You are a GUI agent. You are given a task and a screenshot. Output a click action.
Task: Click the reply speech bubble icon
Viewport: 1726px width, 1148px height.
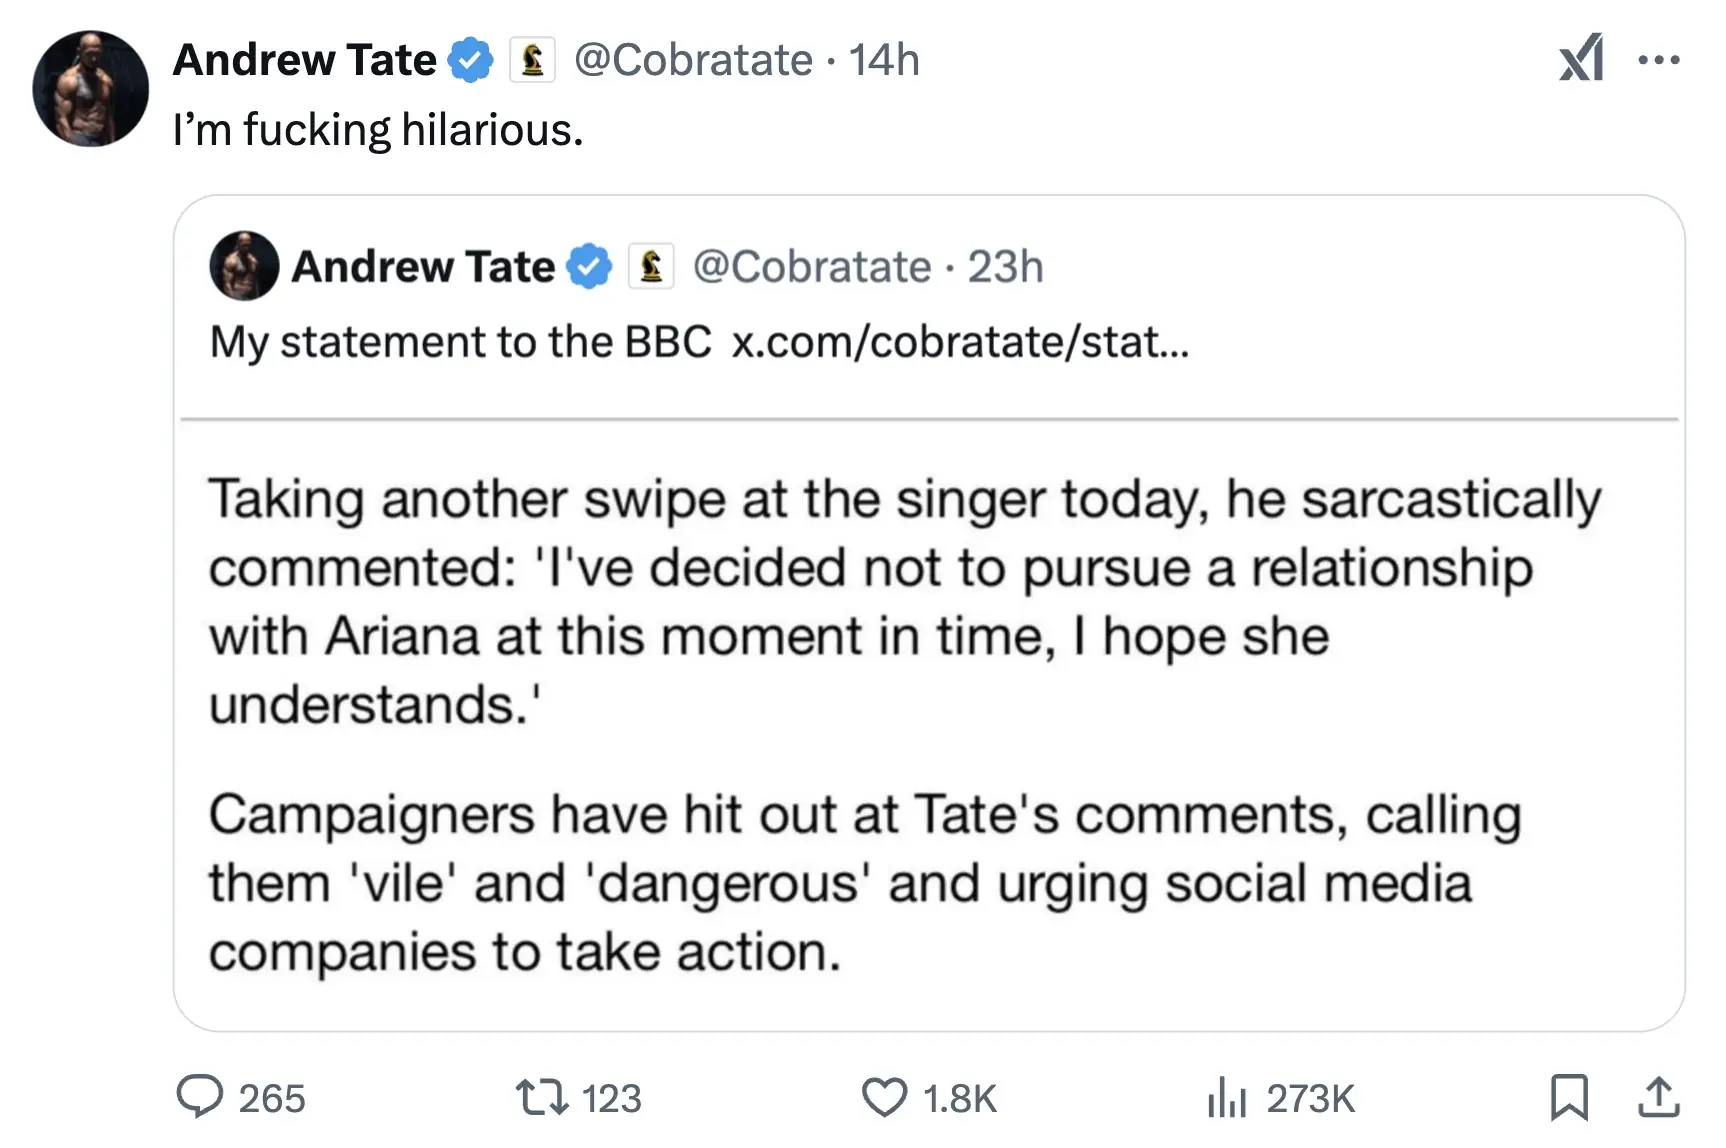pyautogui.click(x=200, y=1097)
